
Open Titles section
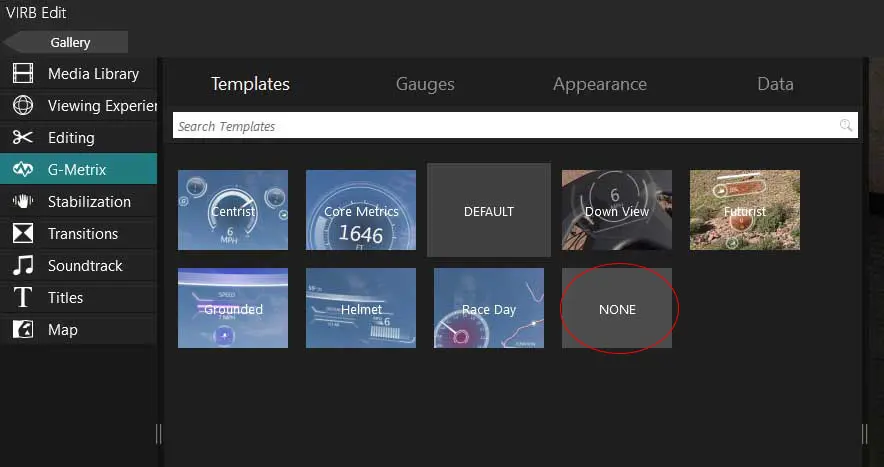coord(79,297)
